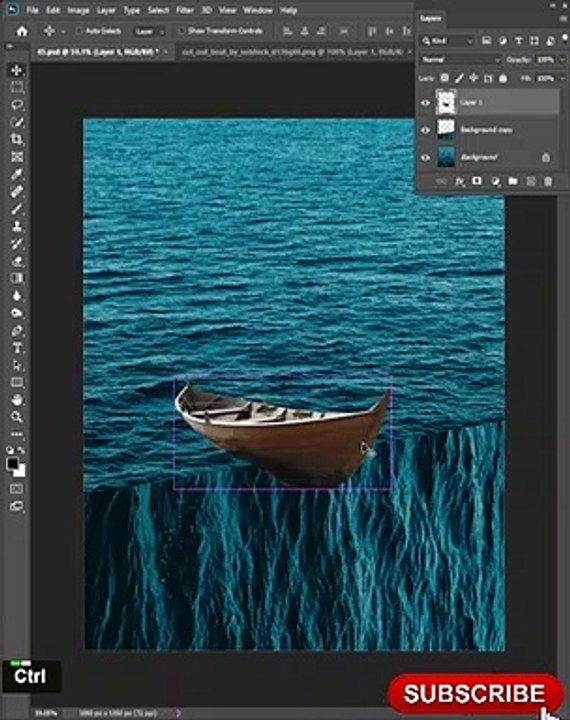Click the Home icon in options bar

tap(22, 31)
